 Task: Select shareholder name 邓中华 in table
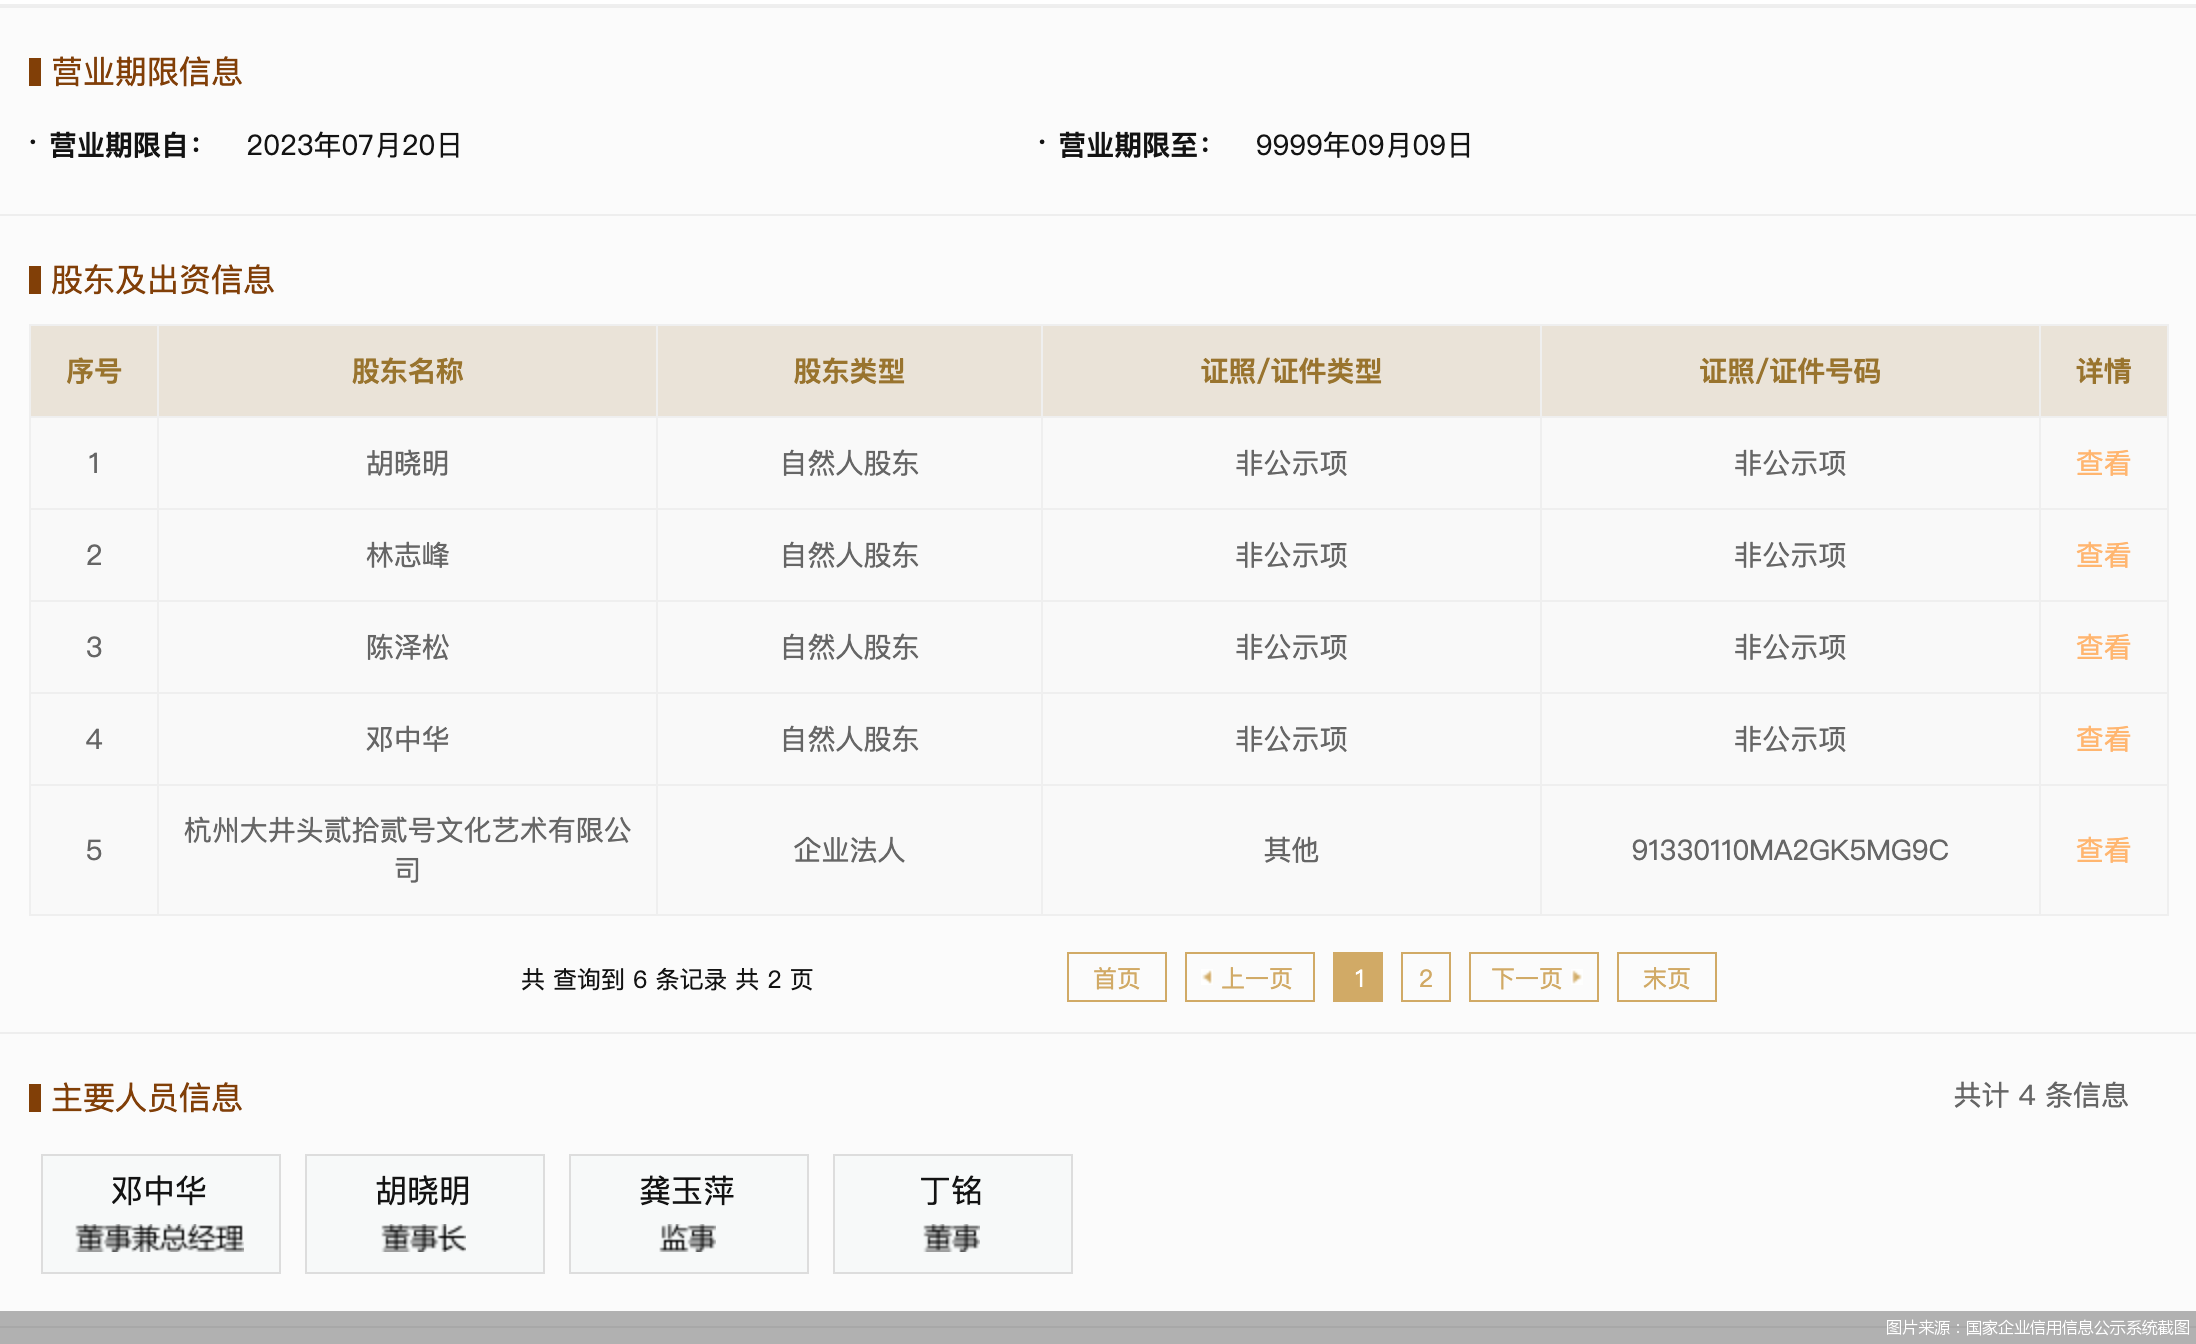coord(407,739)
